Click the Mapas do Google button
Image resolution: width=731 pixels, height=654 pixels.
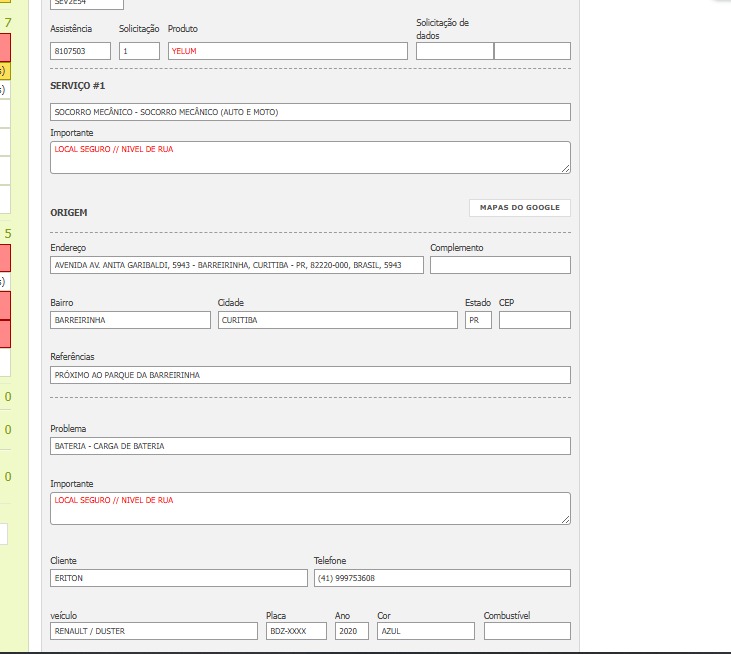(x=519, y=208)
